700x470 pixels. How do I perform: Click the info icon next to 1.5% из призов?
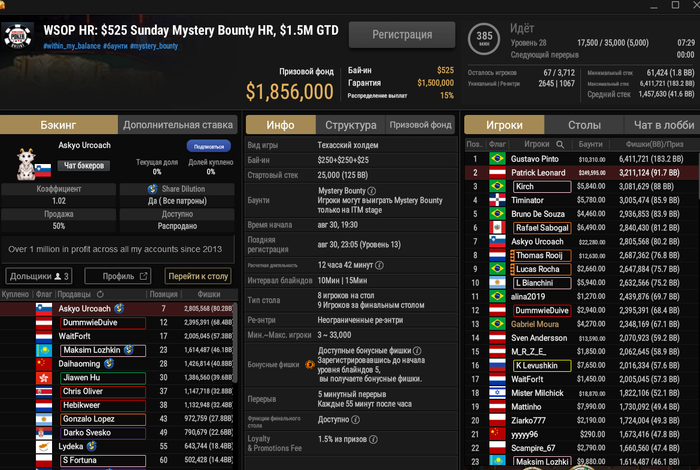[373, 439]
